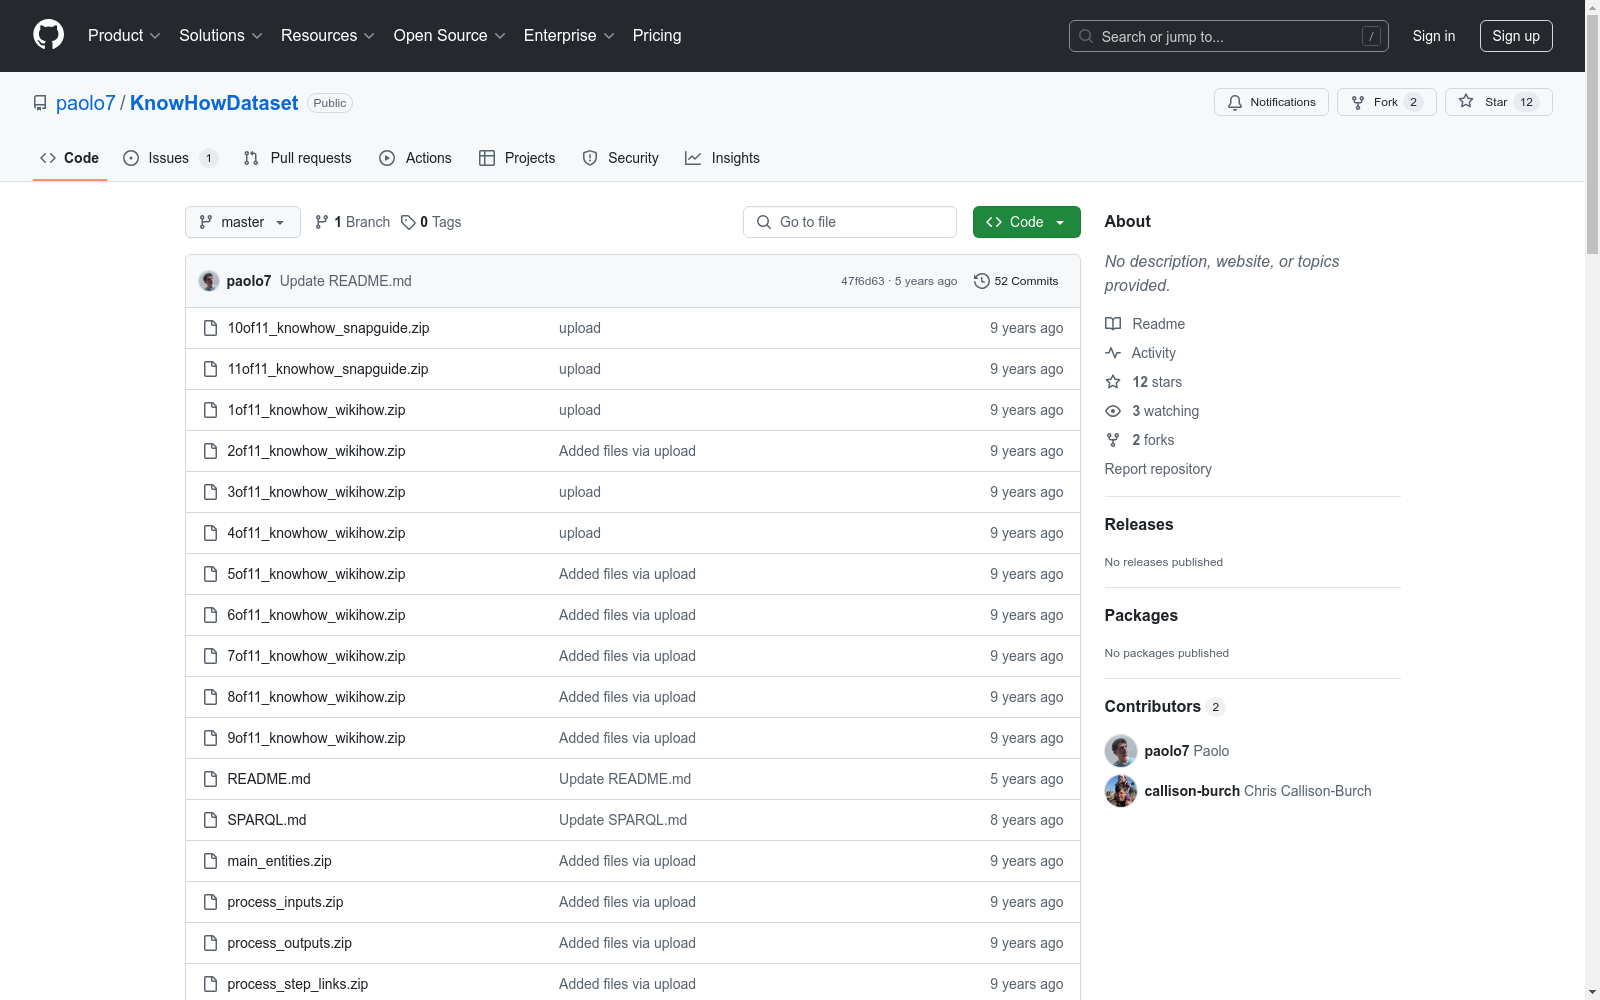Click the file icon beside 11of11_knowhow_snapguide.zip
Screen dimensions: 1600x1000
pyautogui.click(x=210, y=369)
